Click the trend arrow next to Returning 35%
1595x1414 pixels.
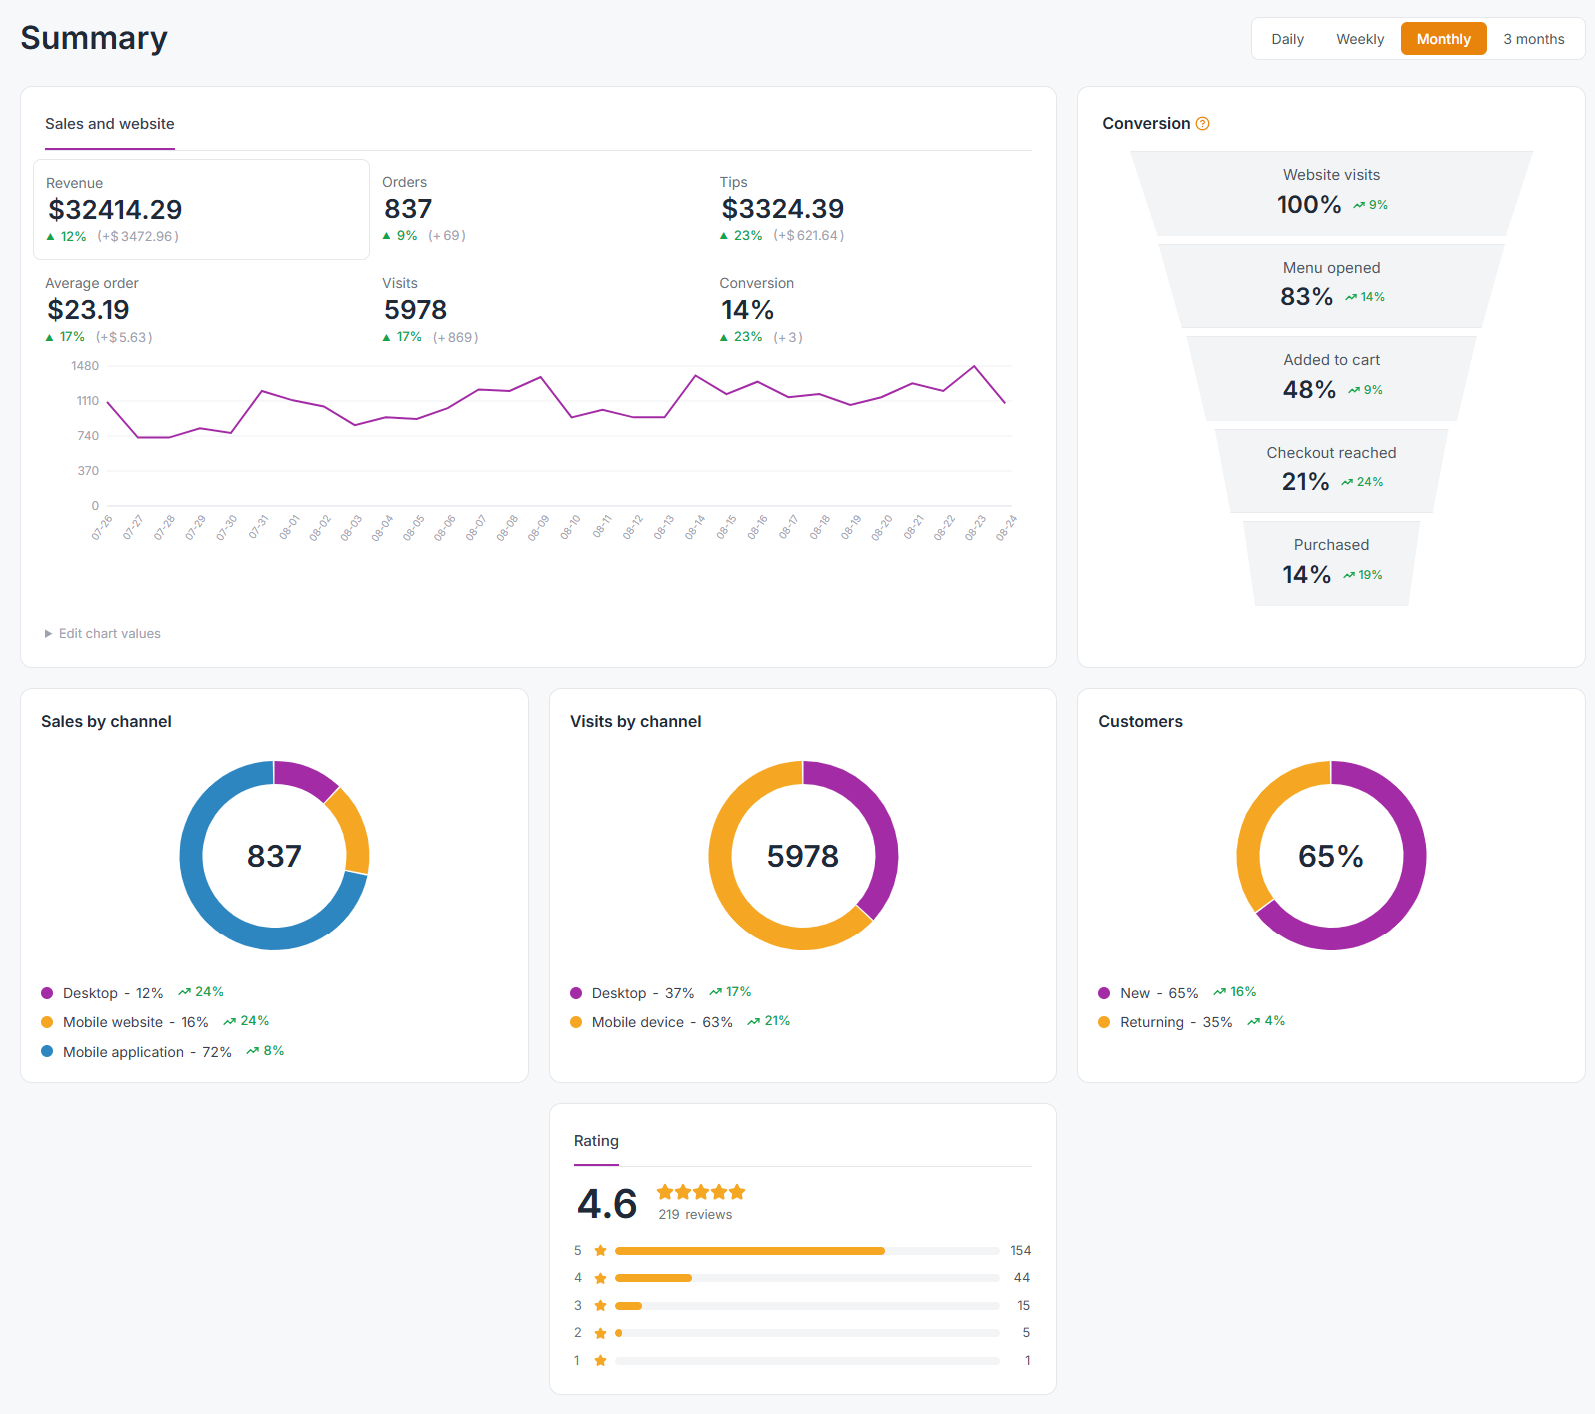1254,1022
